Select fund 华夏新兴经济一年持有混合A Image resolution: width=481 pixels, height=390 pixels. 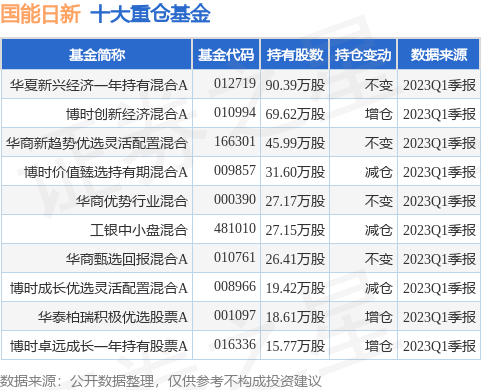98,85
